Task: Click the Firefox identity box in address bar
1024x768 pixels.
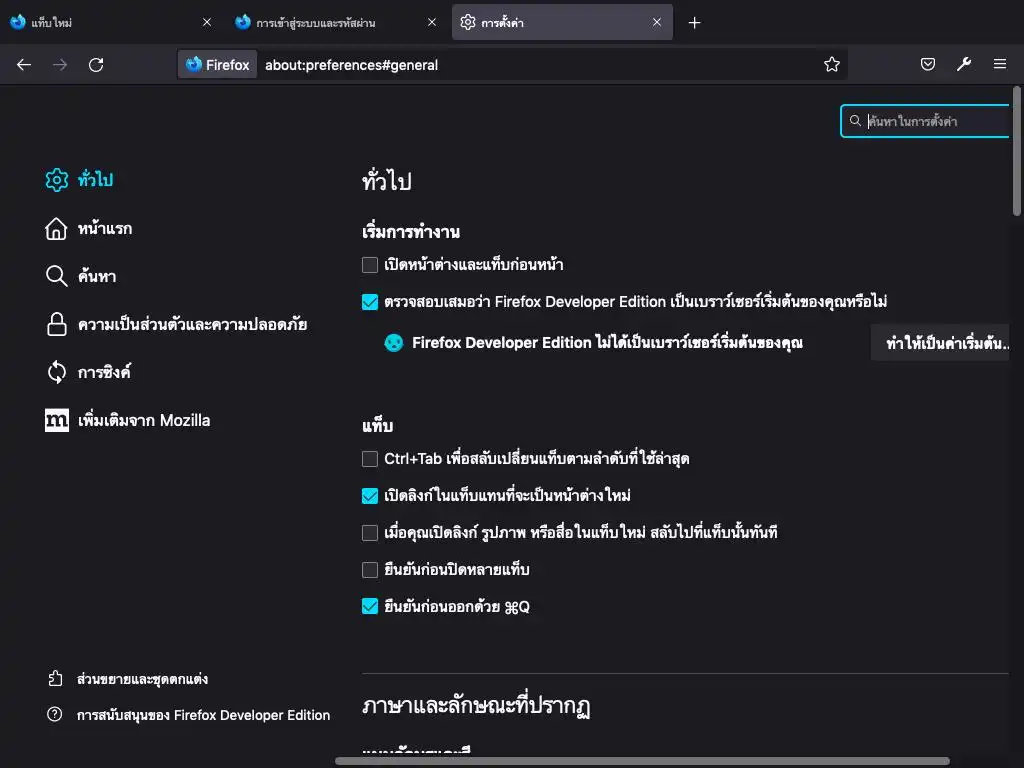Action: (x=217, y=65)
